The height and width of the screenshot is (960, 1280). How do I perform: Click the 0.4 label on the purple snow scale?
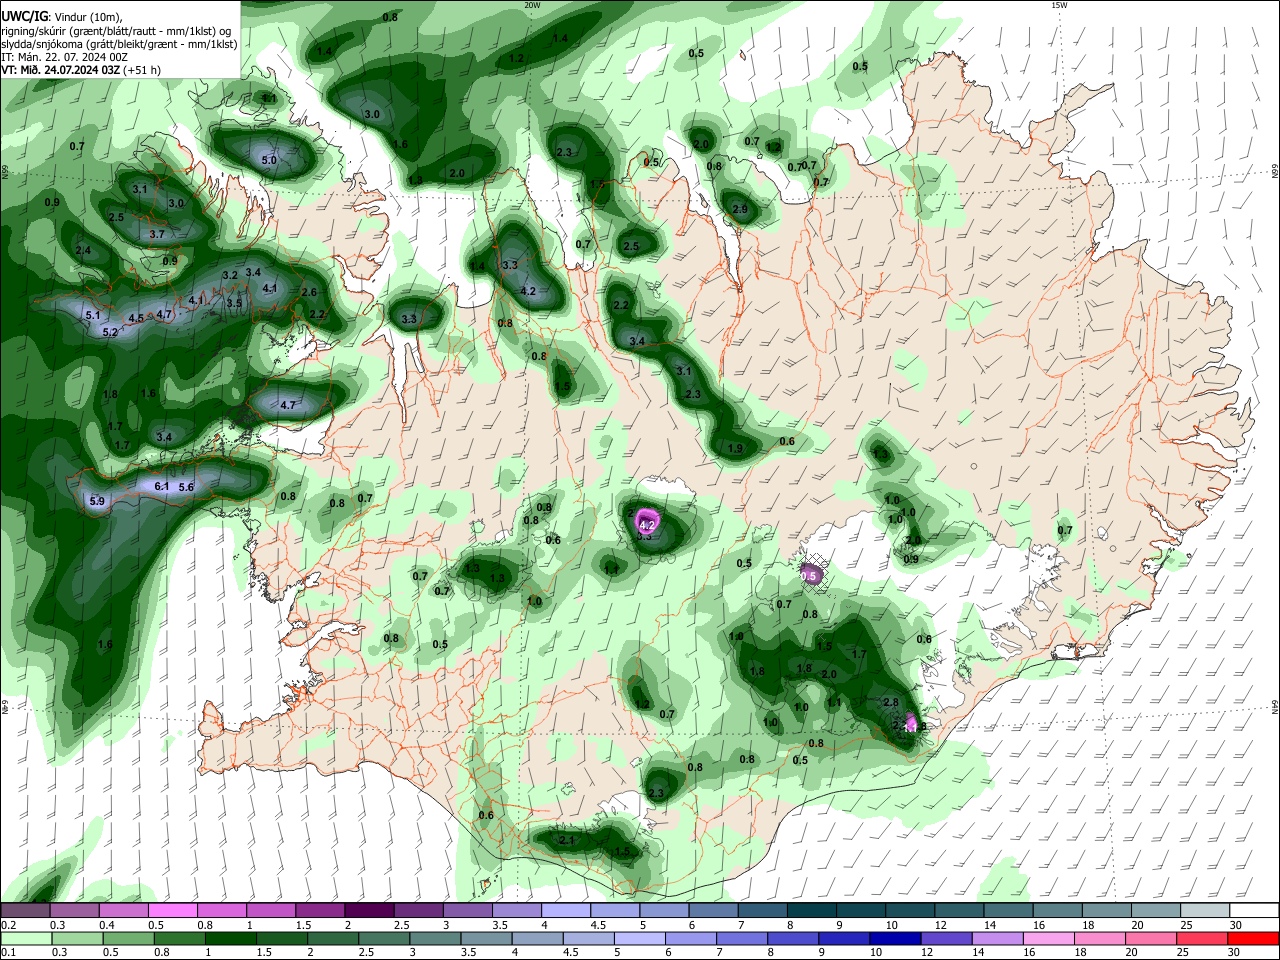[x=107, y=925]
